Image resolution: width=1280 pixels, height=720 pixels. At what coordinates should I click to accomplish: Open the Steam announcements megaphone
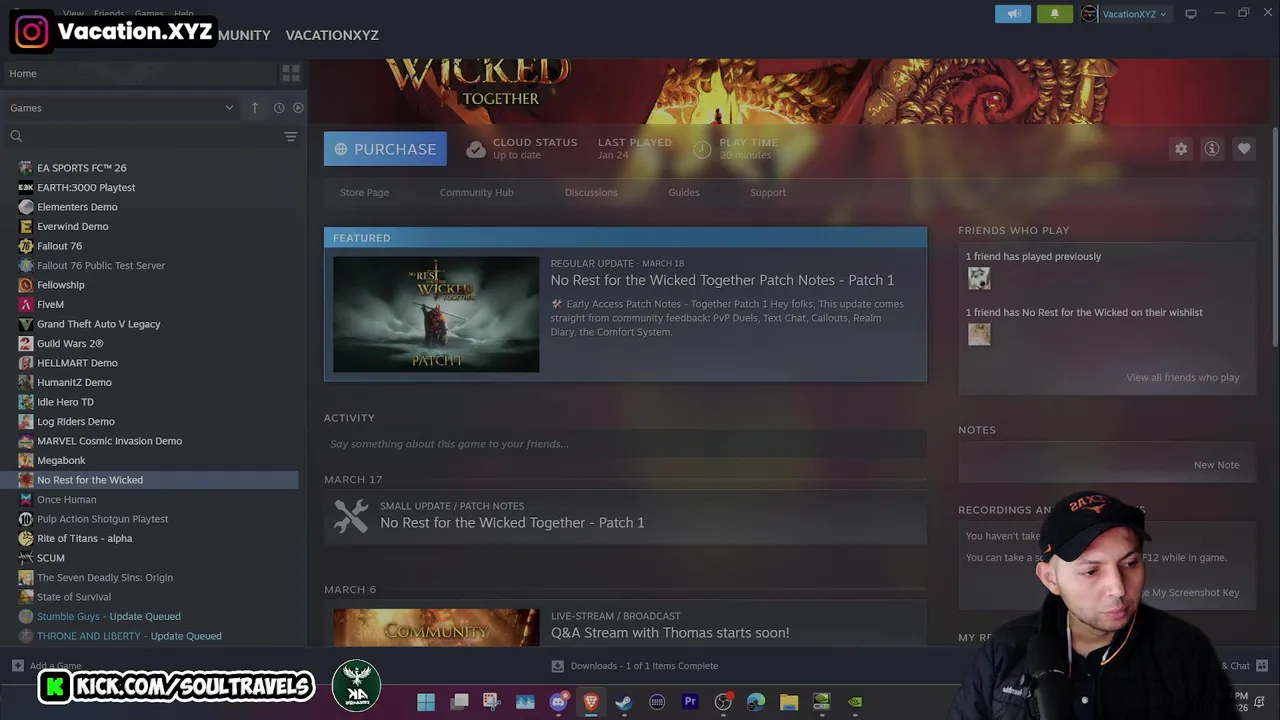[x=1013, y=14]
